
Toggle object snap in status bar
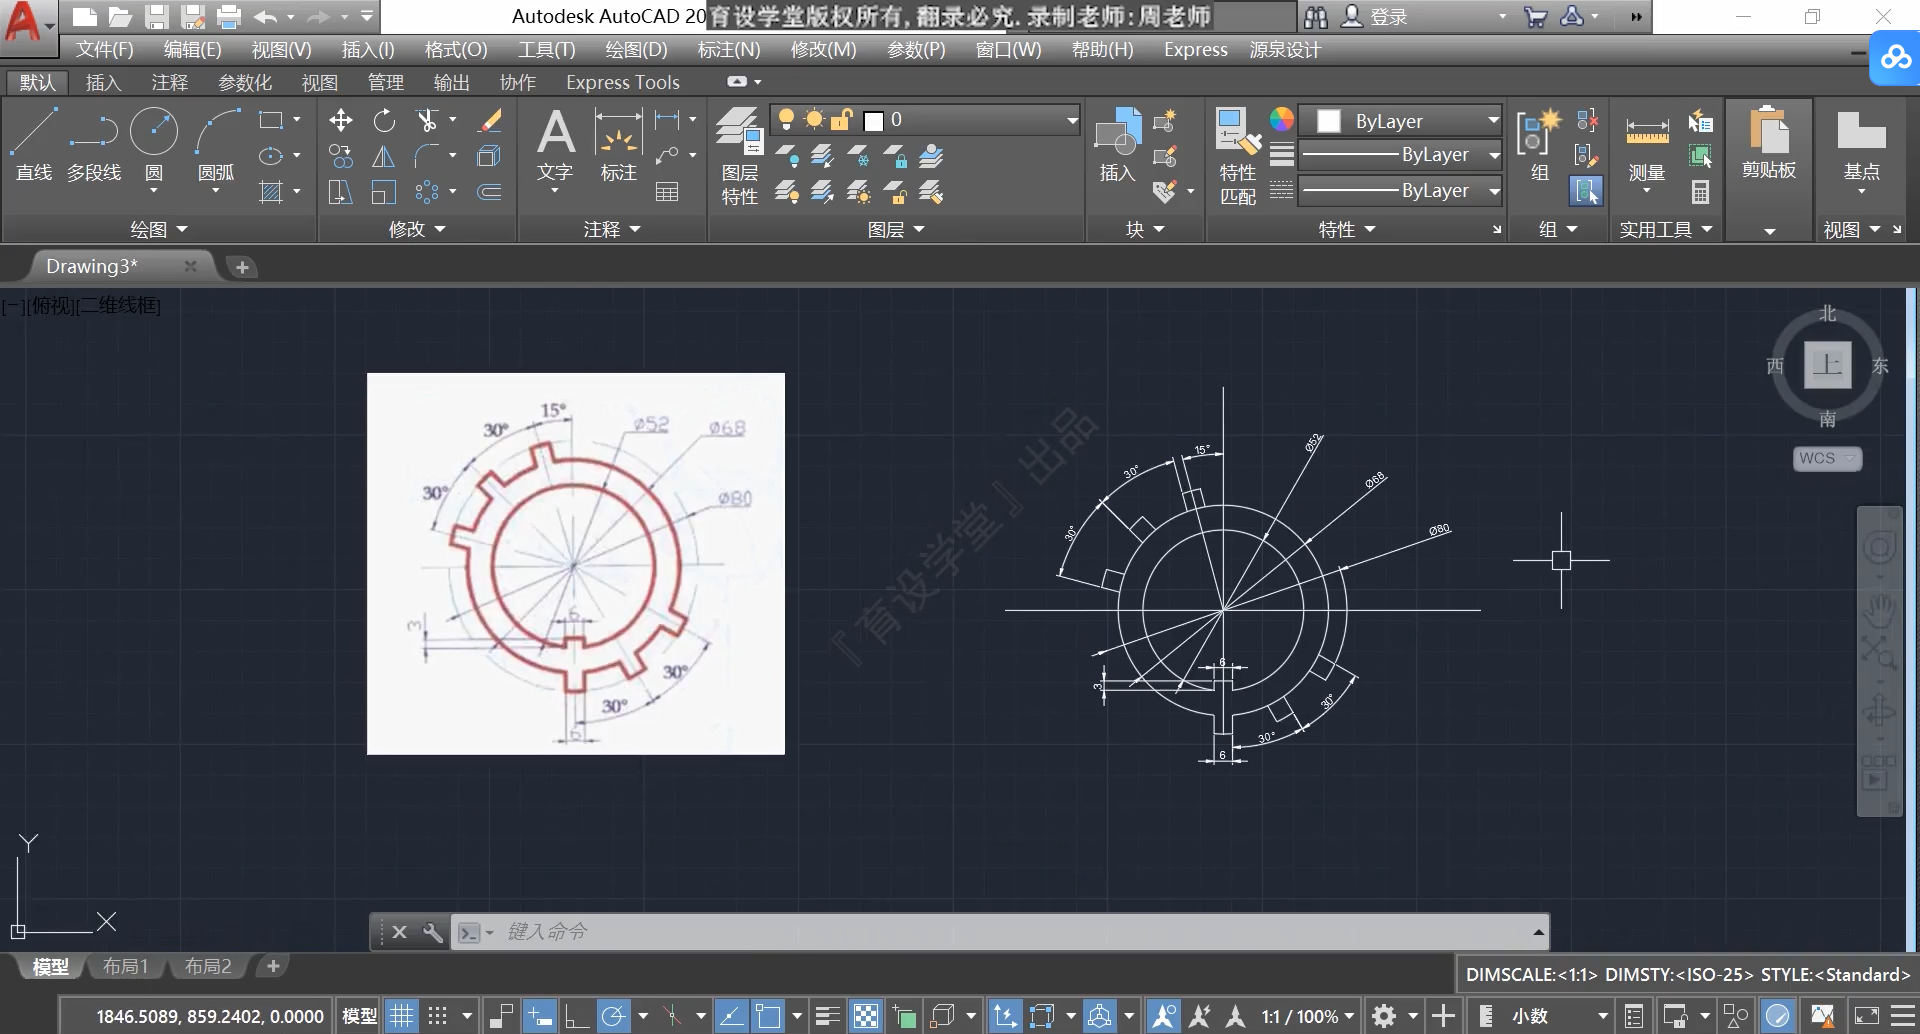coord(768,1017)
